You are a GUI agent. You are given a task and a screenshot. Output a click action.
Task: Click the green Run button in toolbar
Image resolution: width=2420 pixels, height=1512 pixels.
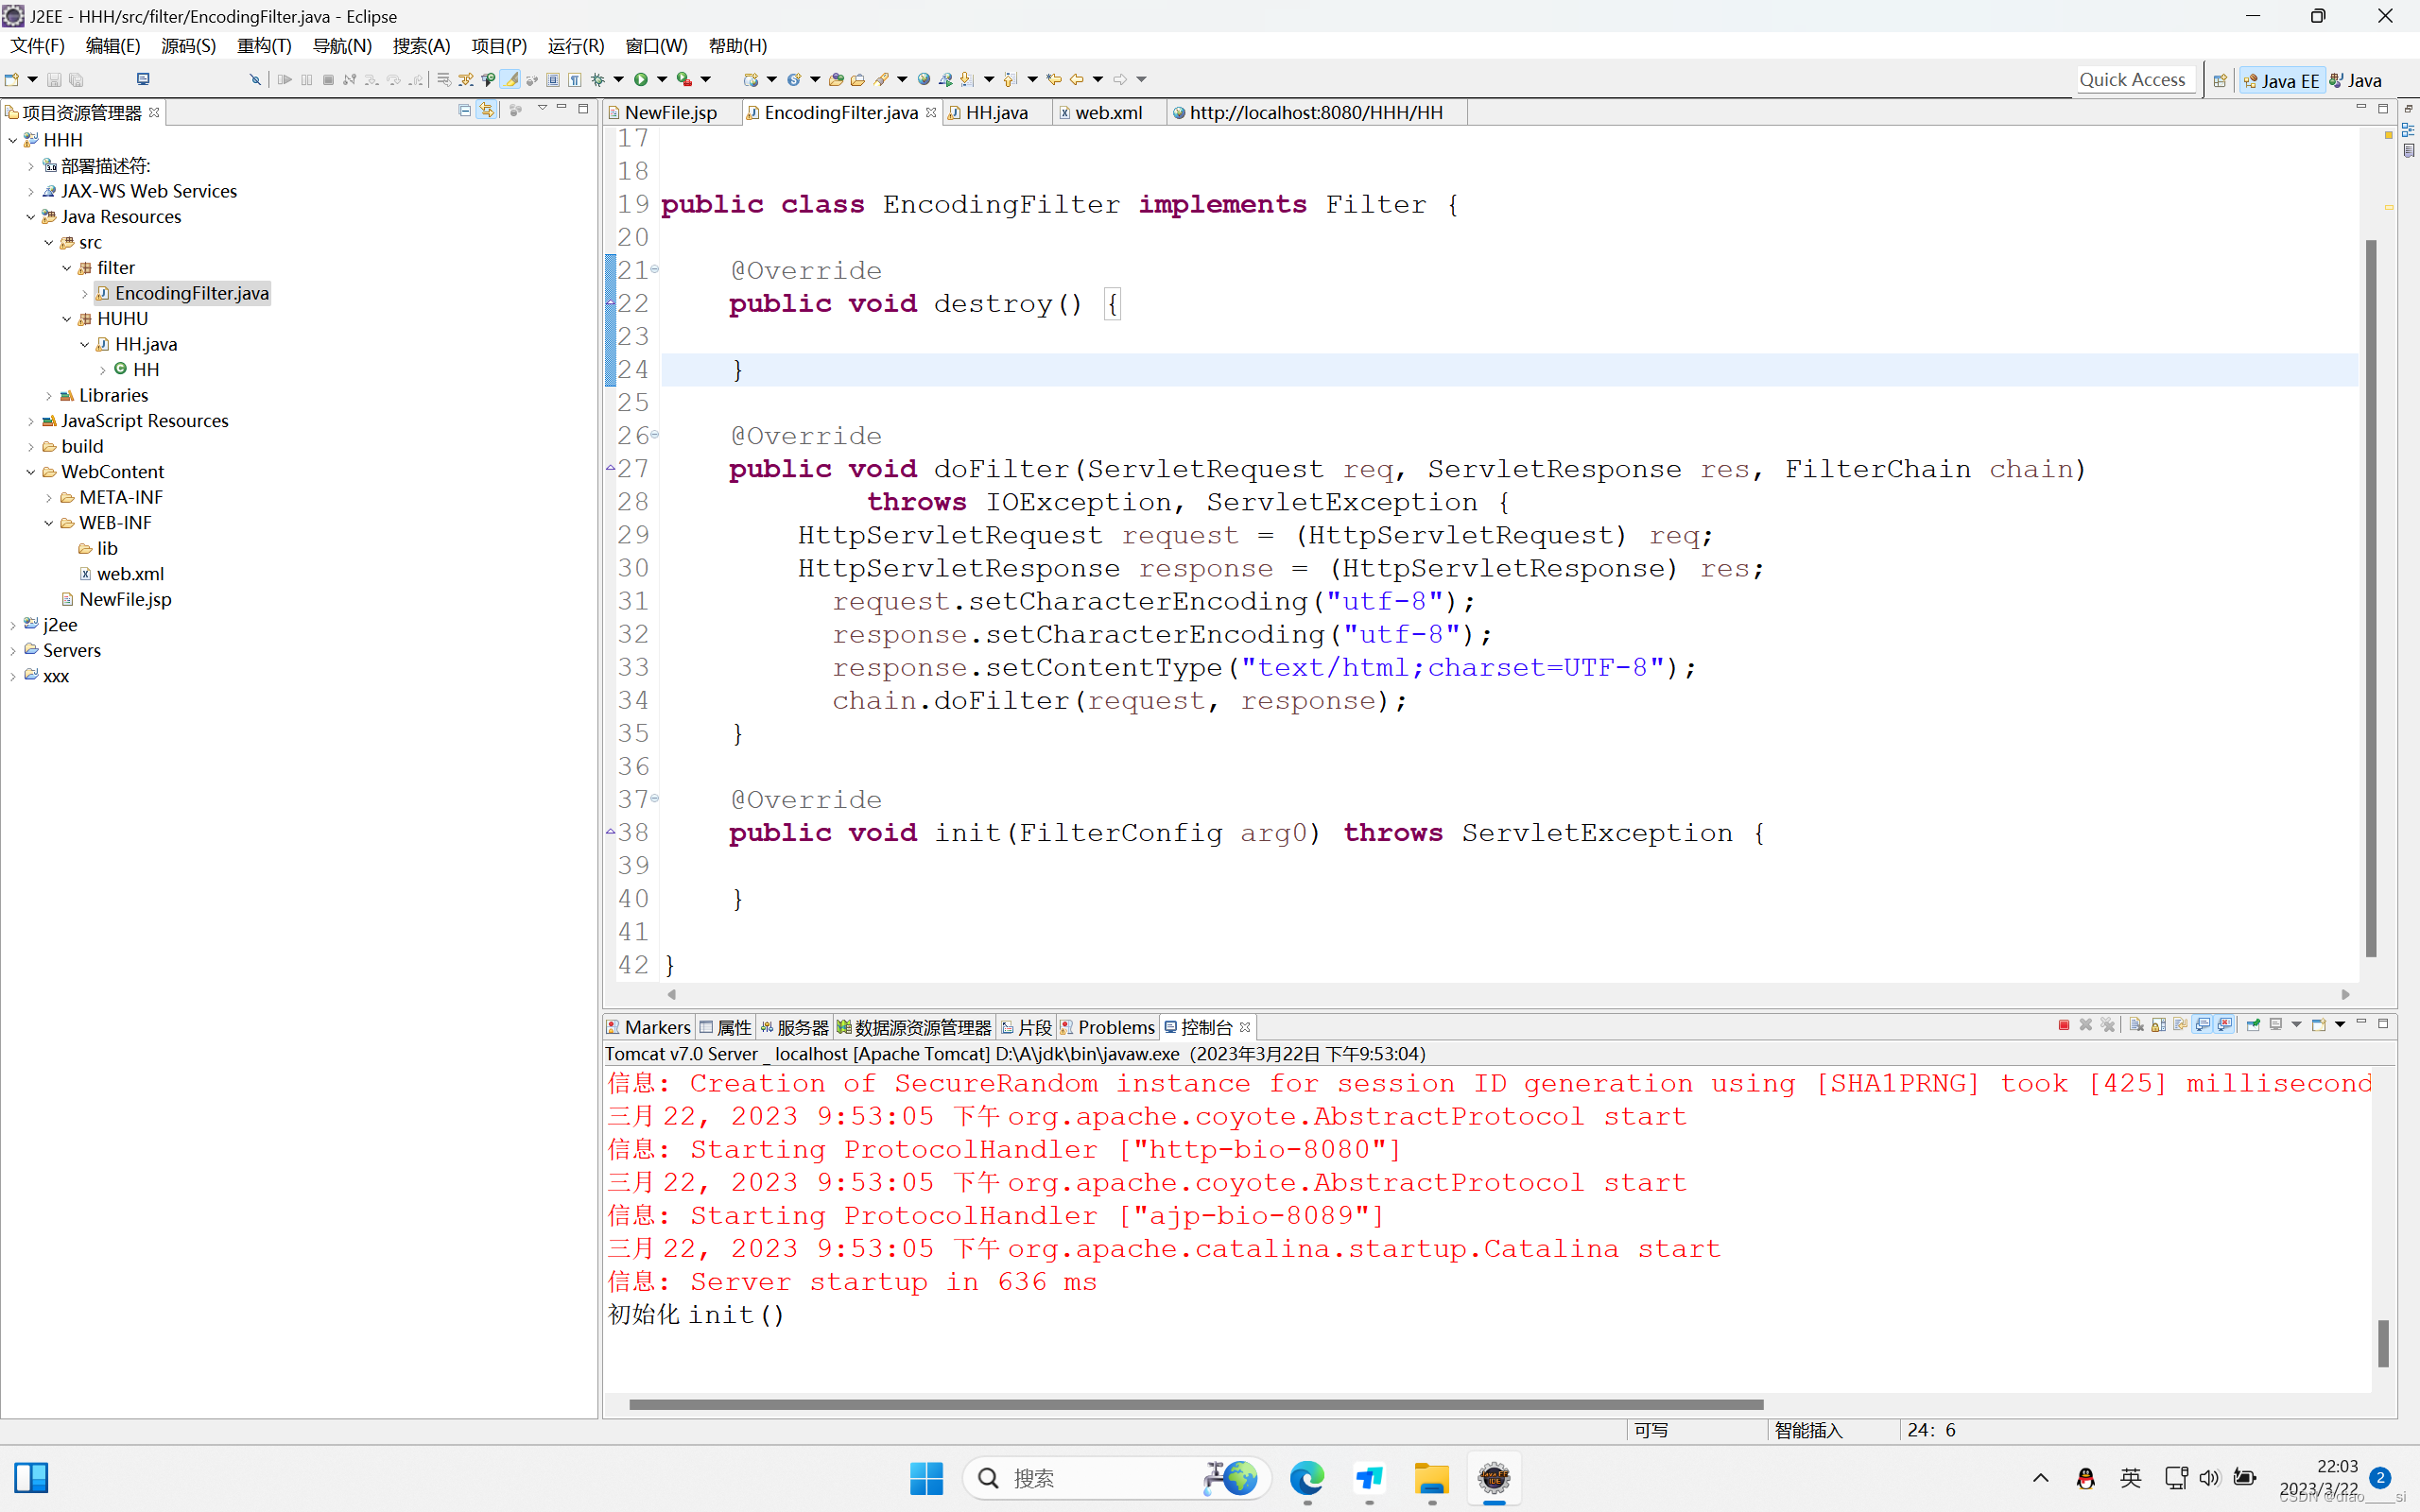tap(641, 79)
